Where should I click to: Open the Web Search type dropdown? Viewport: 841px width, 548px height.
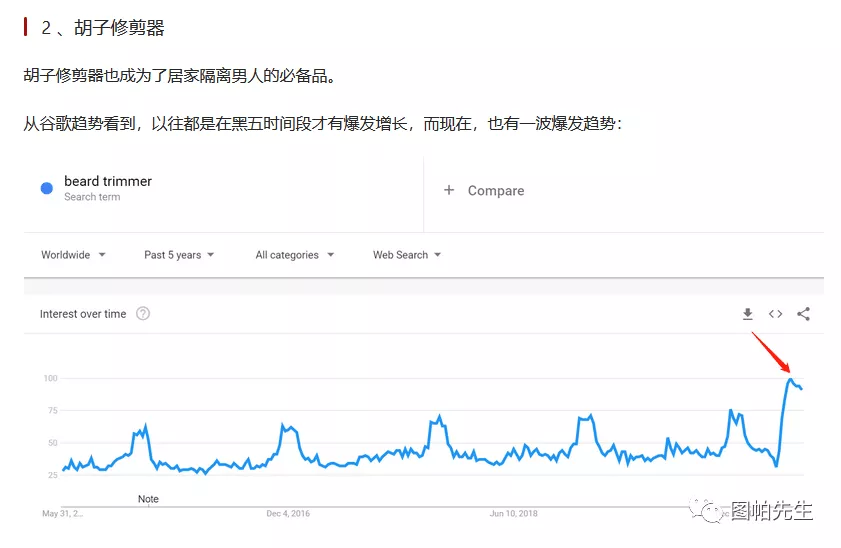click(x=406, y=255)
